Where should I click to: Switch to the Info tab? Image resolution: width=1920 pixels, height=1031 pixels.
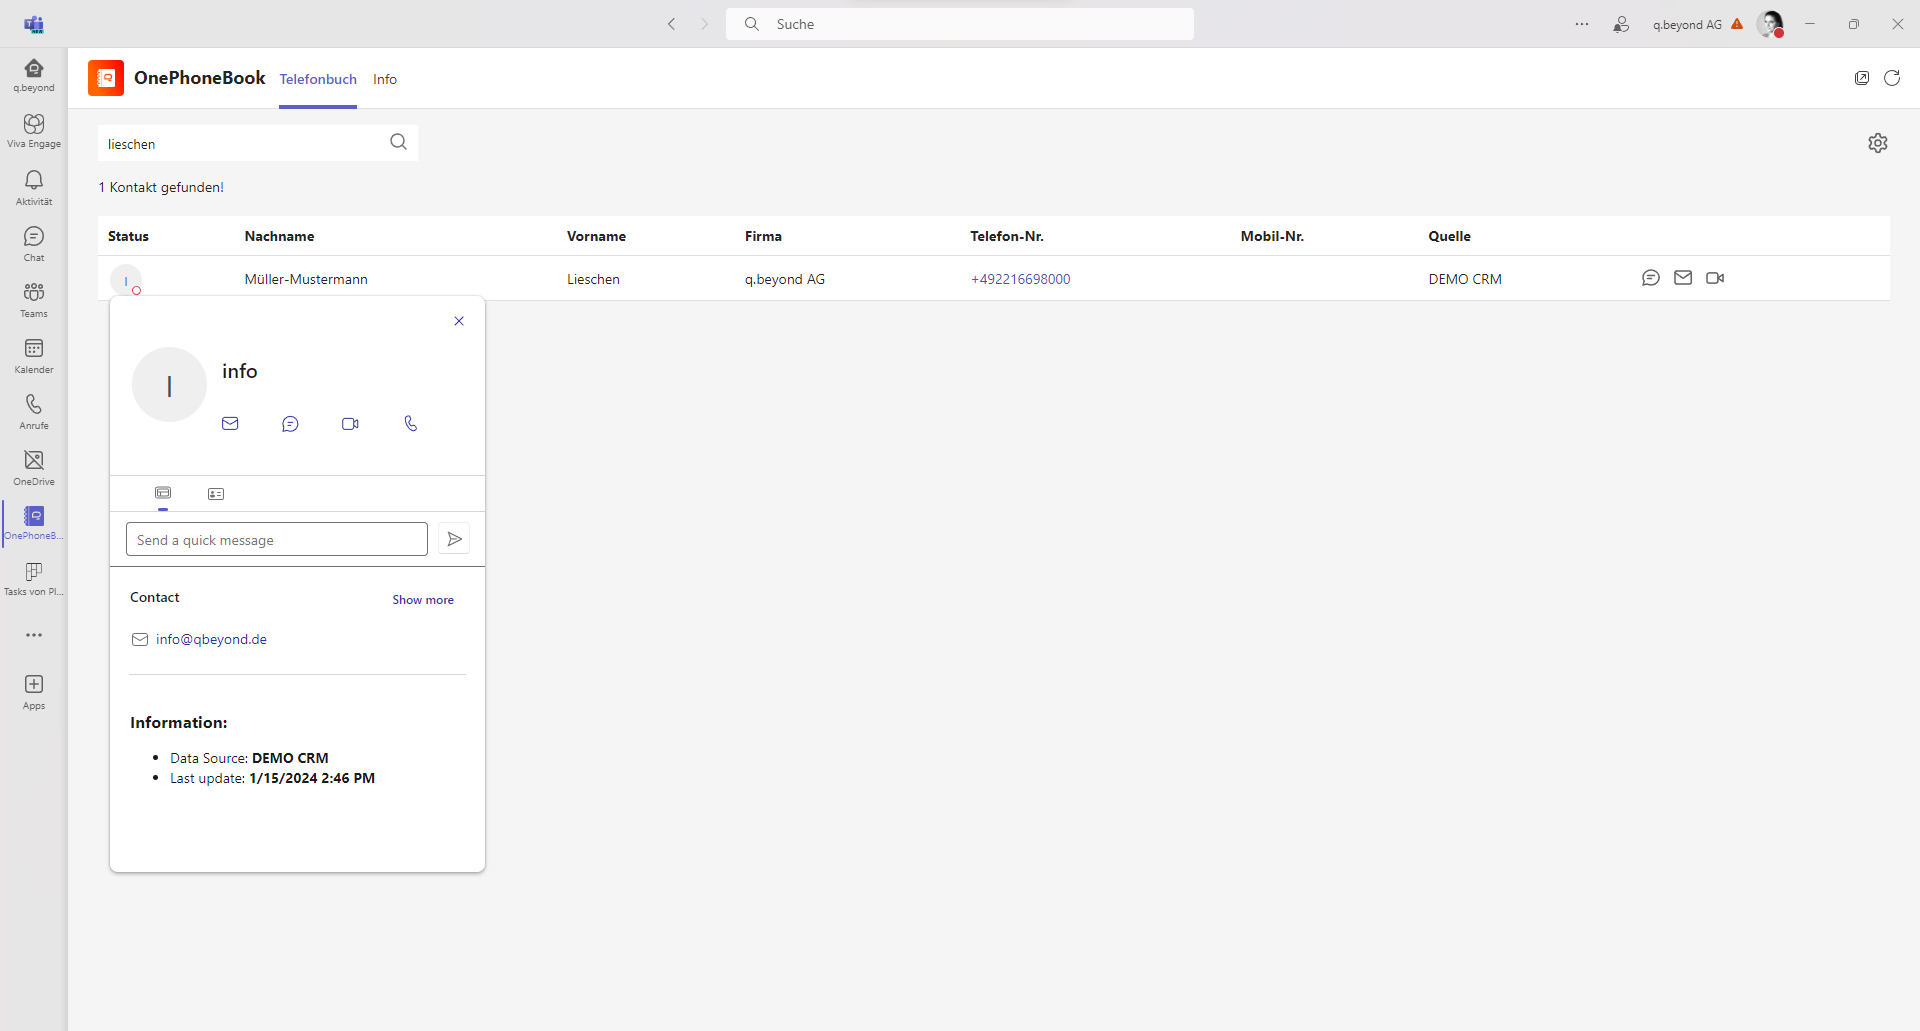click(x=385, y=79)
